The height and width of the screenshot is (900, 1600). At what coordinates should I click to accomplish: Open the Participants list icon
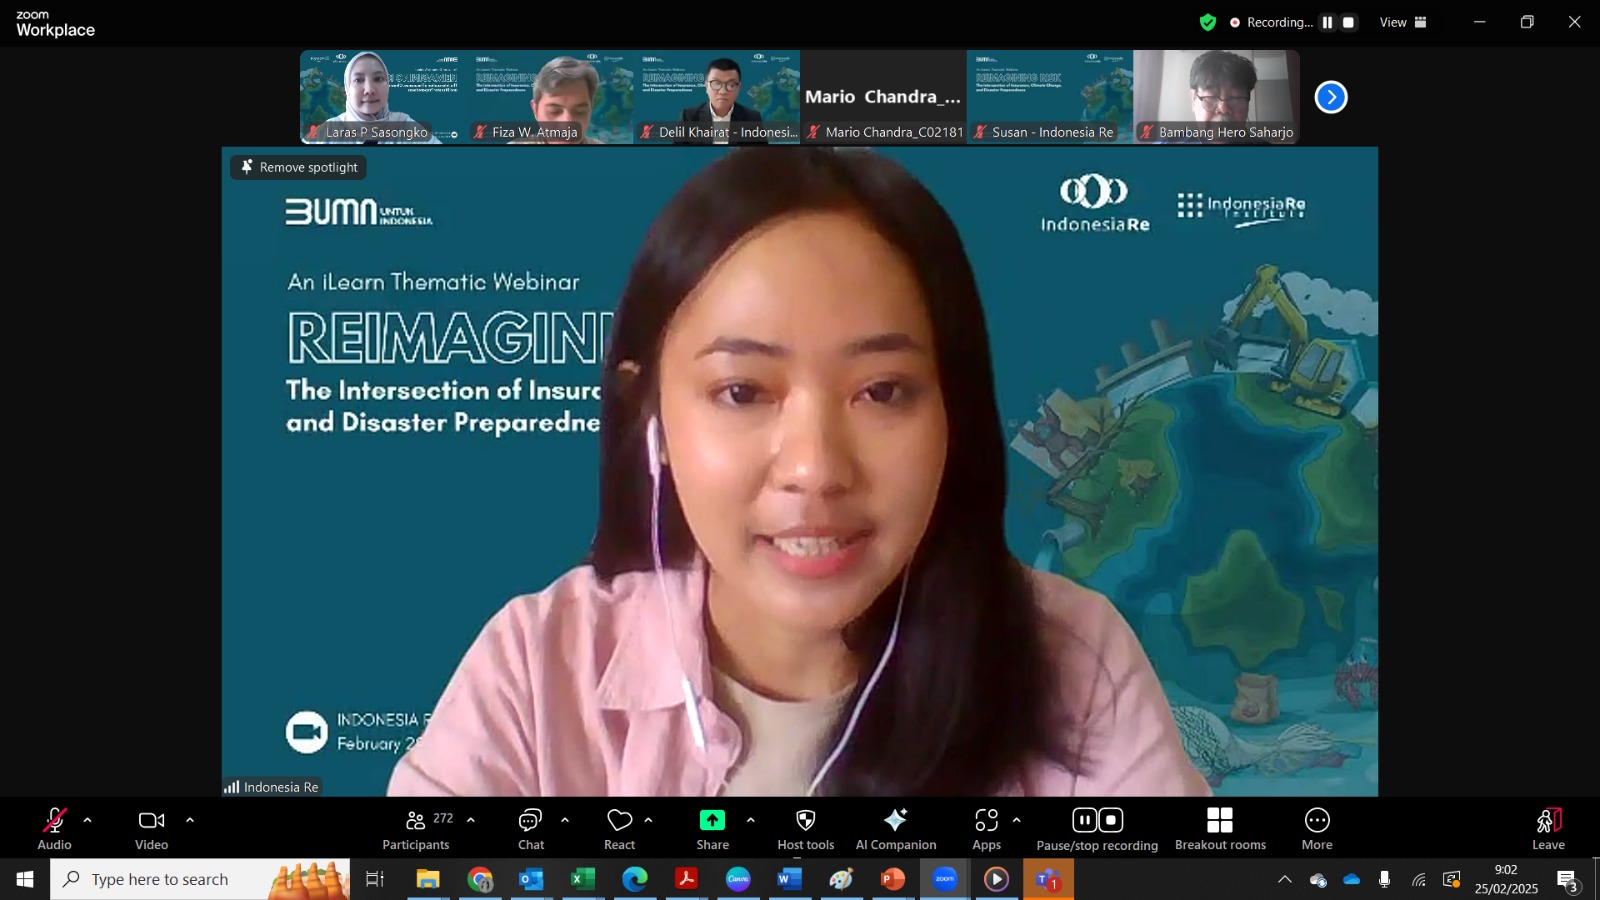(416, 821)
